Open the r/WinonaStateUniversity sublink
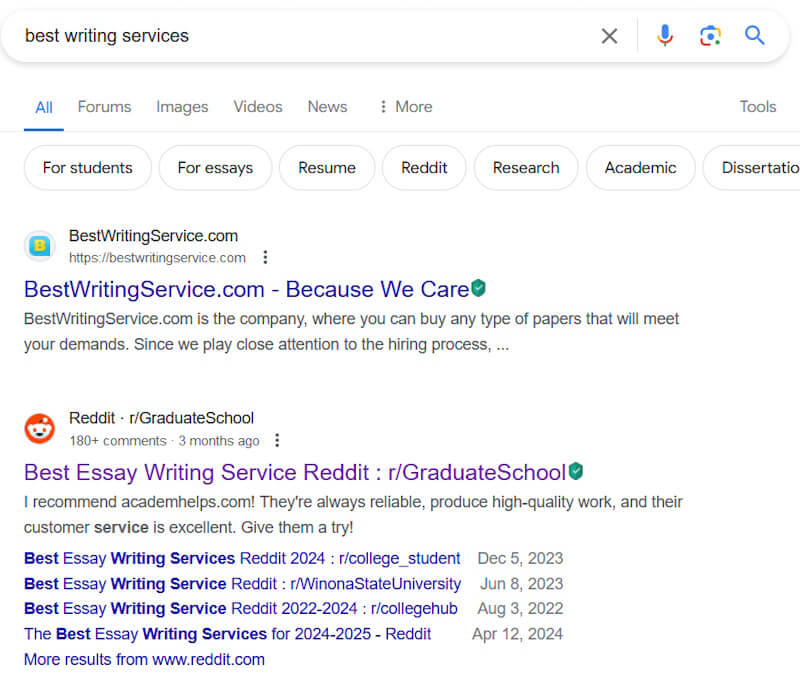The width and height of the screenshot is (800, 686). click(x=242, y=583)
